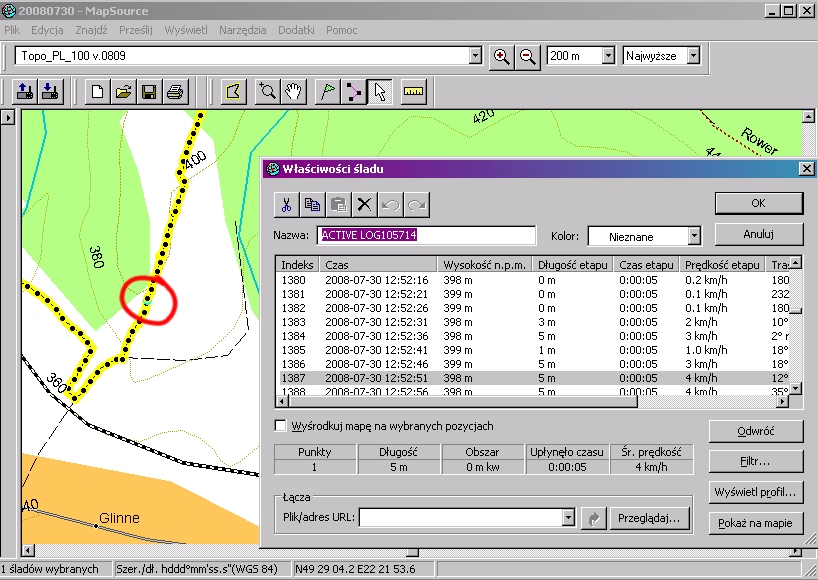This screenshot has height=580, width=818.
Task: Click the horizontal scrollbar of the track table
Action: tap(500, 402)
